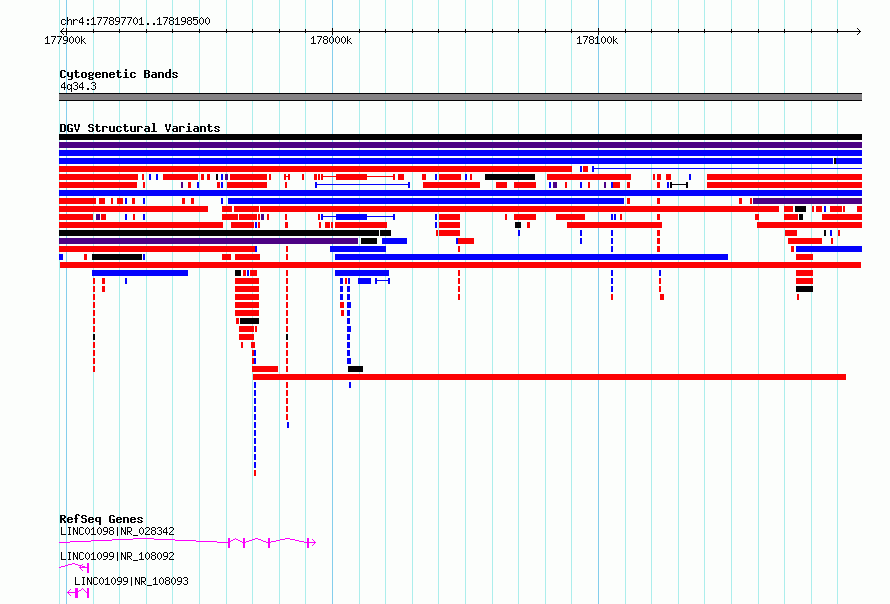
Task: Click the chr4:177897701..178198500 coordinate label
Action: pyautogui.click(x=135, y=21)
